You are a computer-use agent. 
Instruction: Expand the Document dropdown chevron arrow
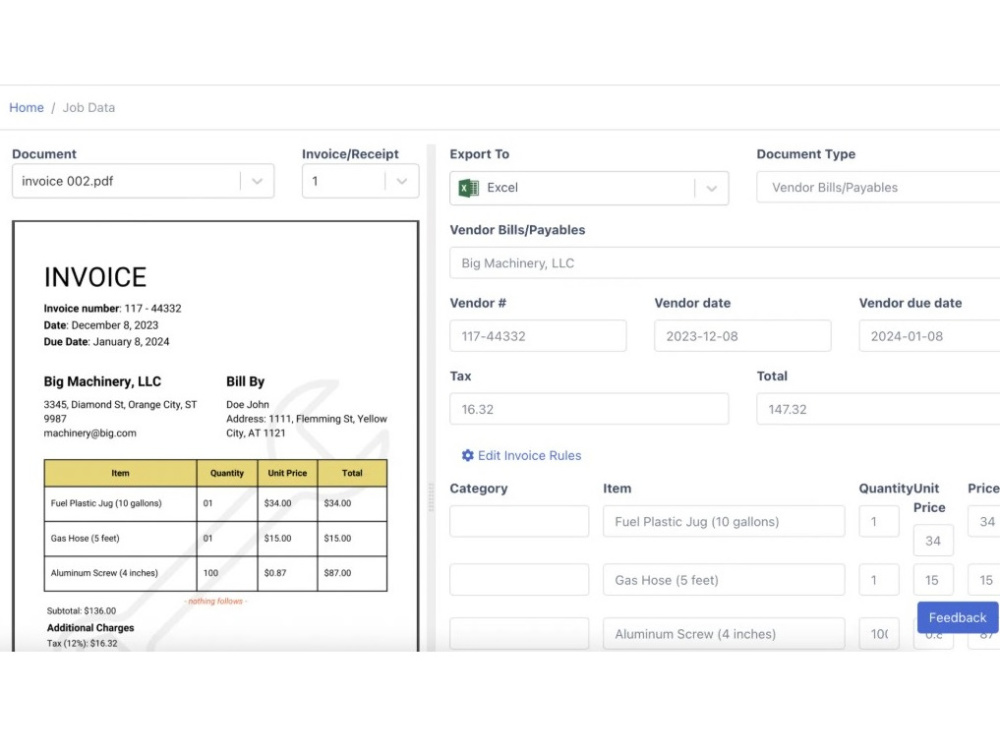tap(257, 181)
